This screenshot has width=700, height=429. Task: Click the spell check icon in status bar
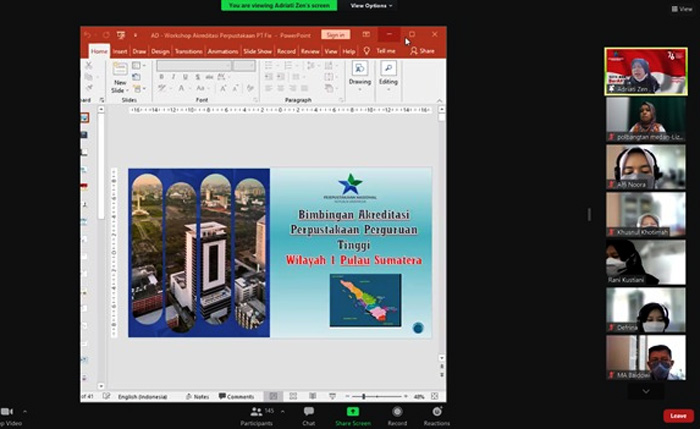point(106,396)
